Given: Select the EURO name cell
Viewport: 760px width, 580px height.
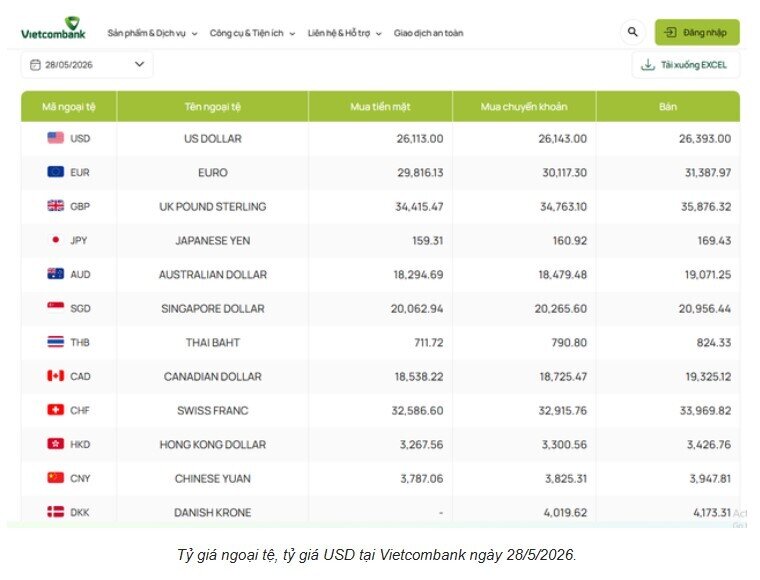Looking at the screenshot, I should pos(213,173).
